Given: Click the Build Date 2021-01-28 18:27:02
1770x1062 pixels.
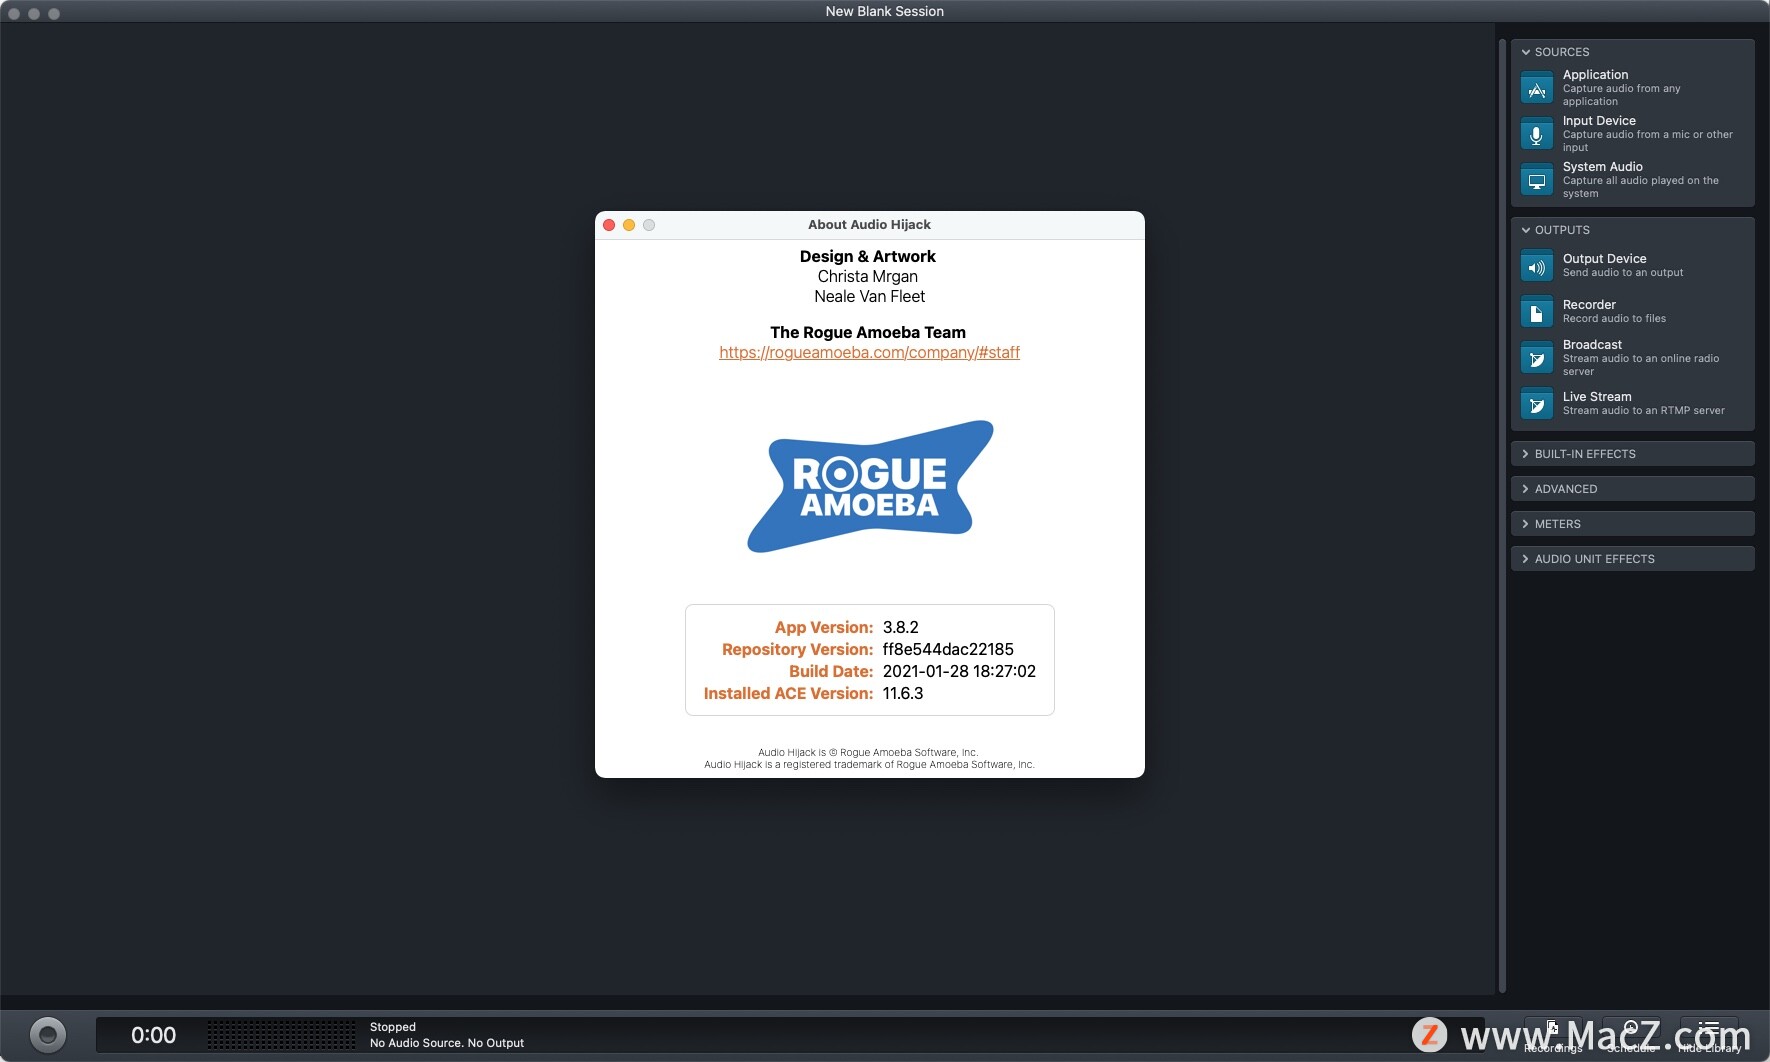Looking at the screenshot, I should coord(959,671).
